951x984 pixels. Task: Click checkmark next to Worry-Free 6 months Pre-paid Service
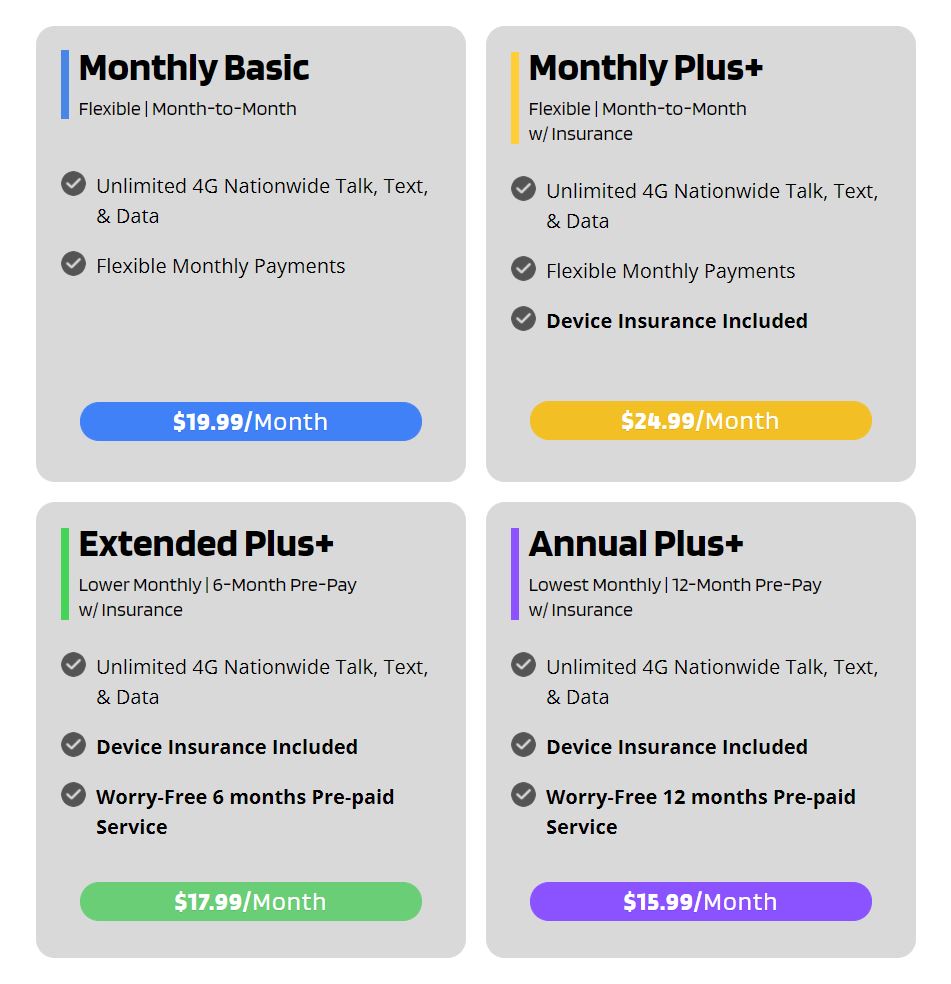tap(73, 794)
